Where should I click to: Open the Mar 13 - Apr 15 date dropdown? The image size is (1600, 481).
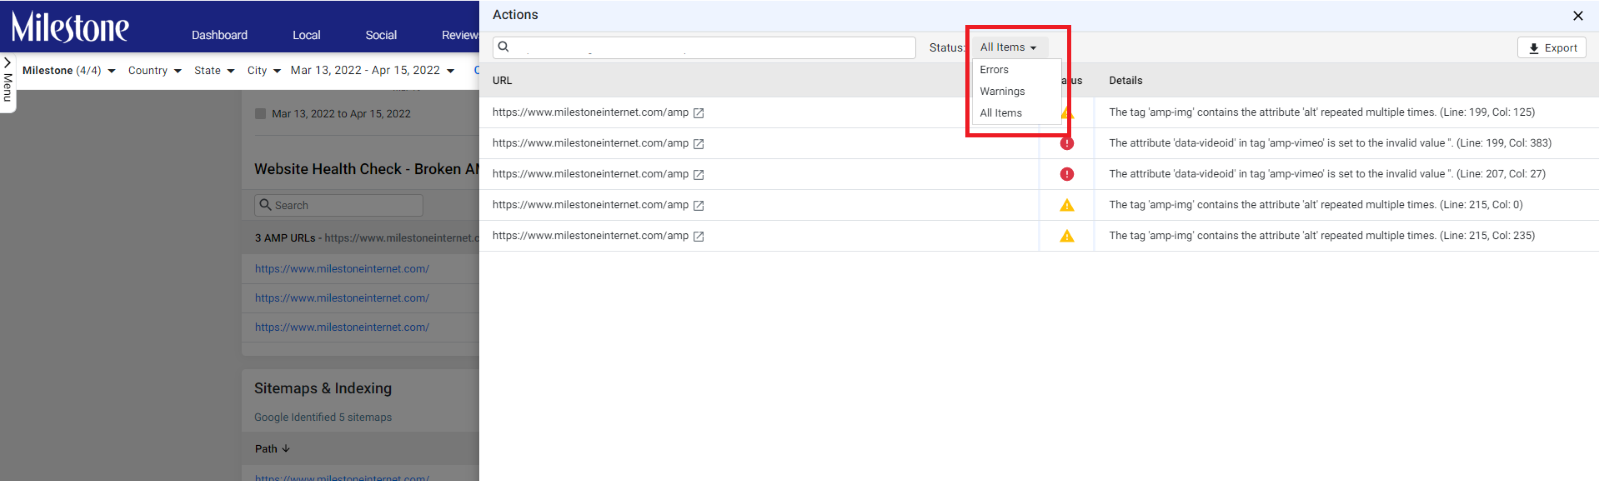(x=372, y=71)
